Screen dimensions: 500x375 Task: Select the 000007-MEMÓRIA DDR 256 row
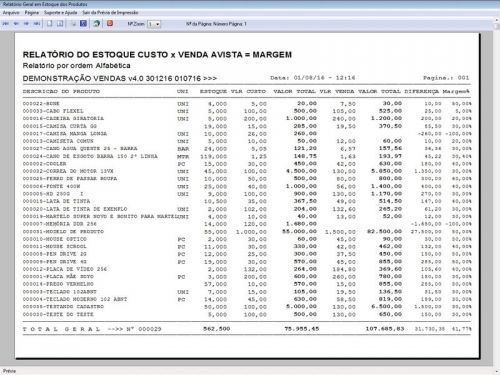247,224
